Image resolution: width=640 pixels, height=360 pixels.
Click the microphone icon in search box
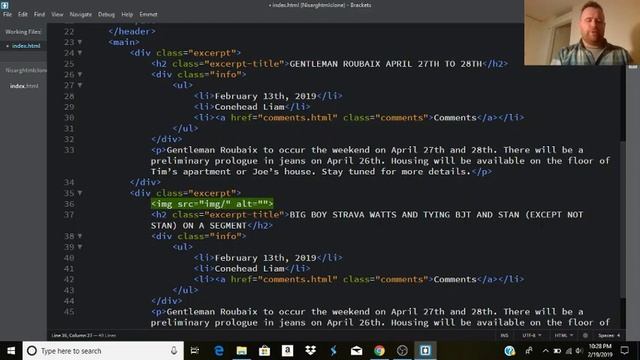click(x=174, y=351)
